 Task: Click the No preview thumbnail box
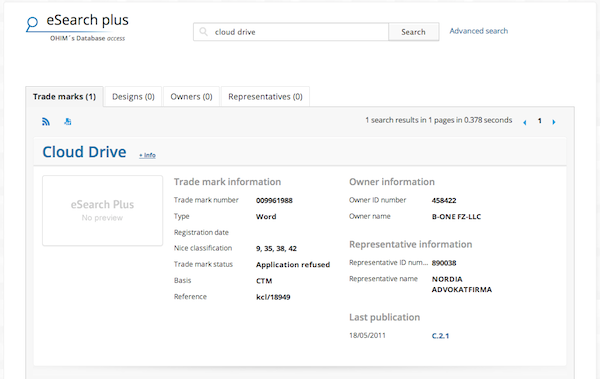pyautogui.click(x=103, y=211)
